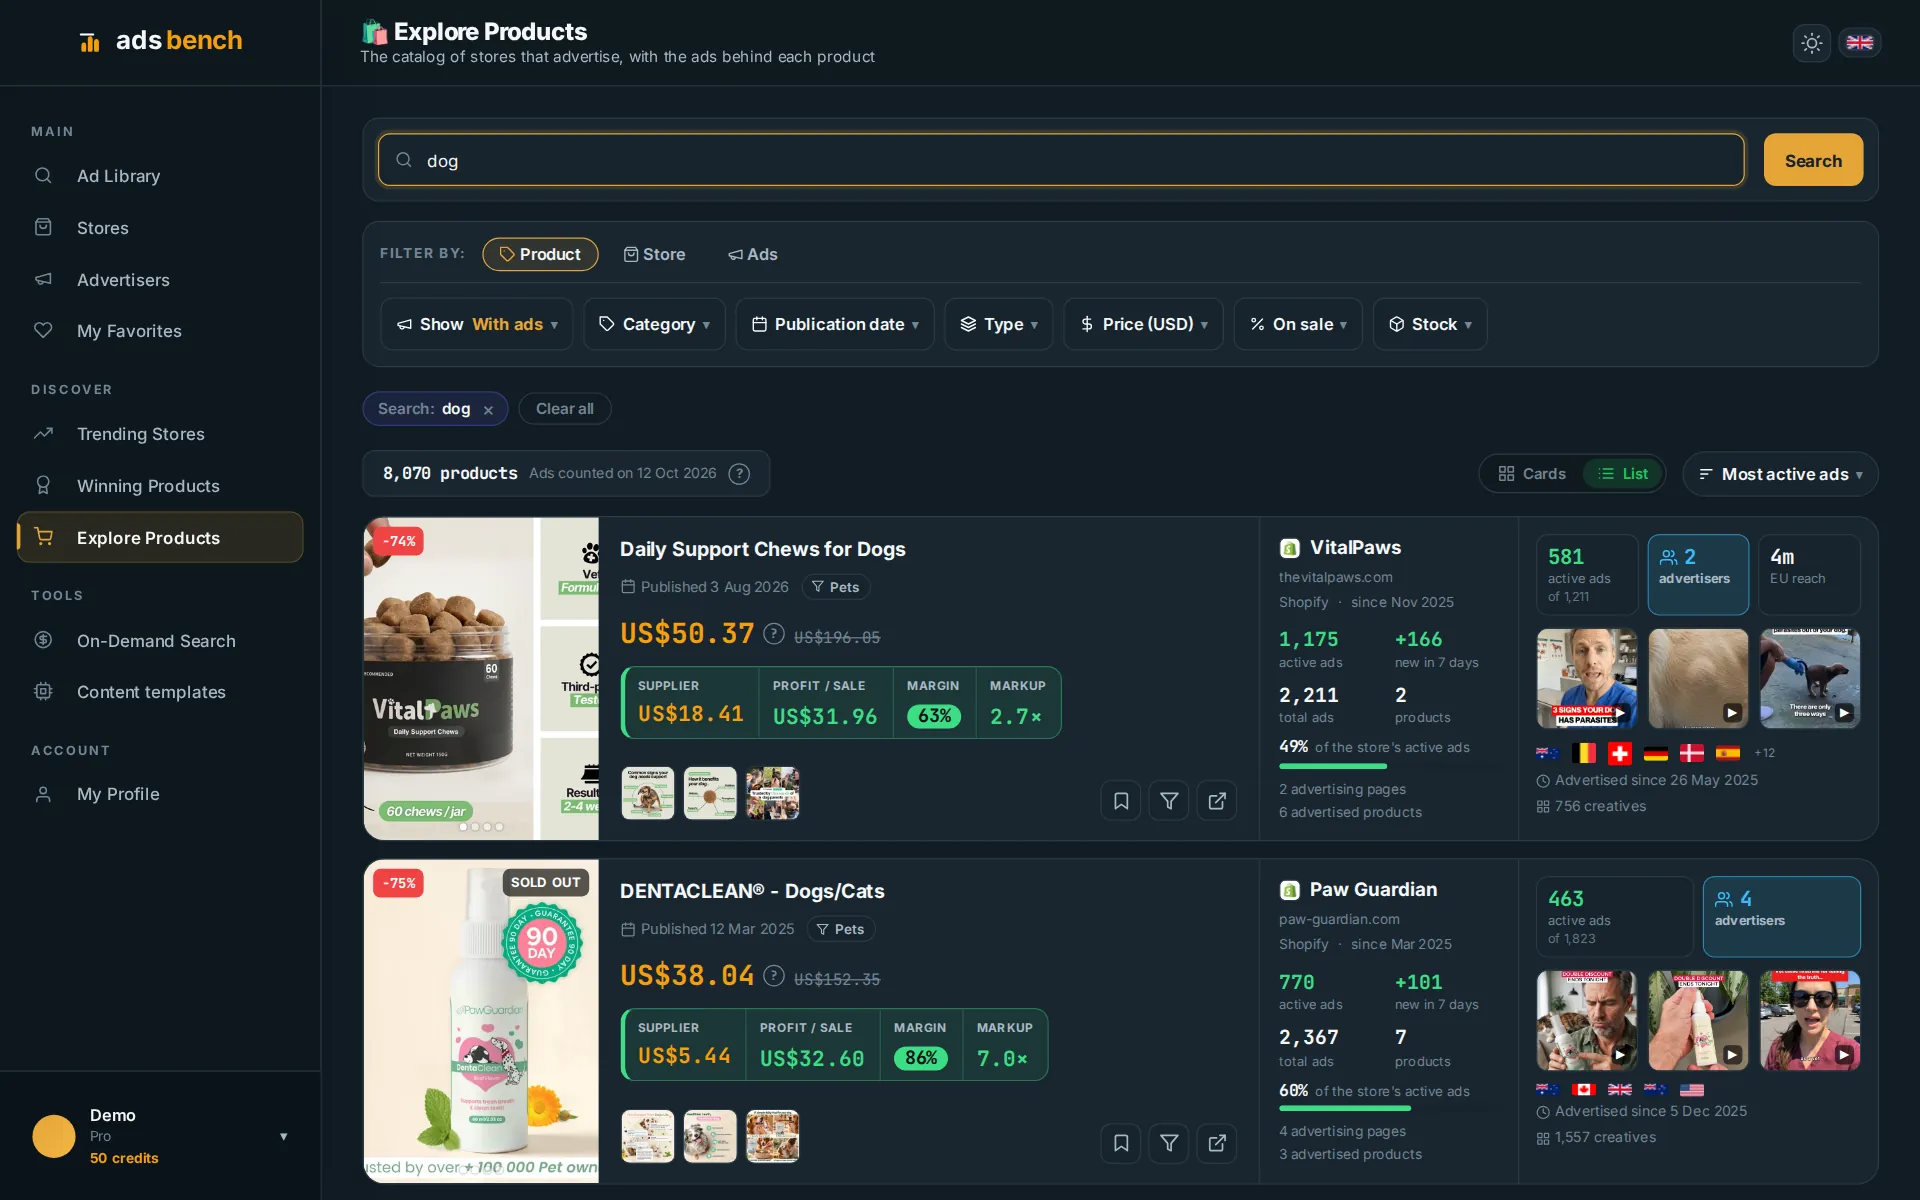Open Paw Guardian store link

click(x=1373, y=890)
